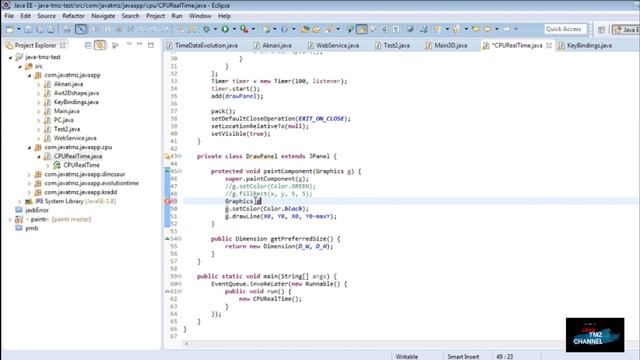
Task: Click the greyed Suspend debug icon
Action: (107, 29)
